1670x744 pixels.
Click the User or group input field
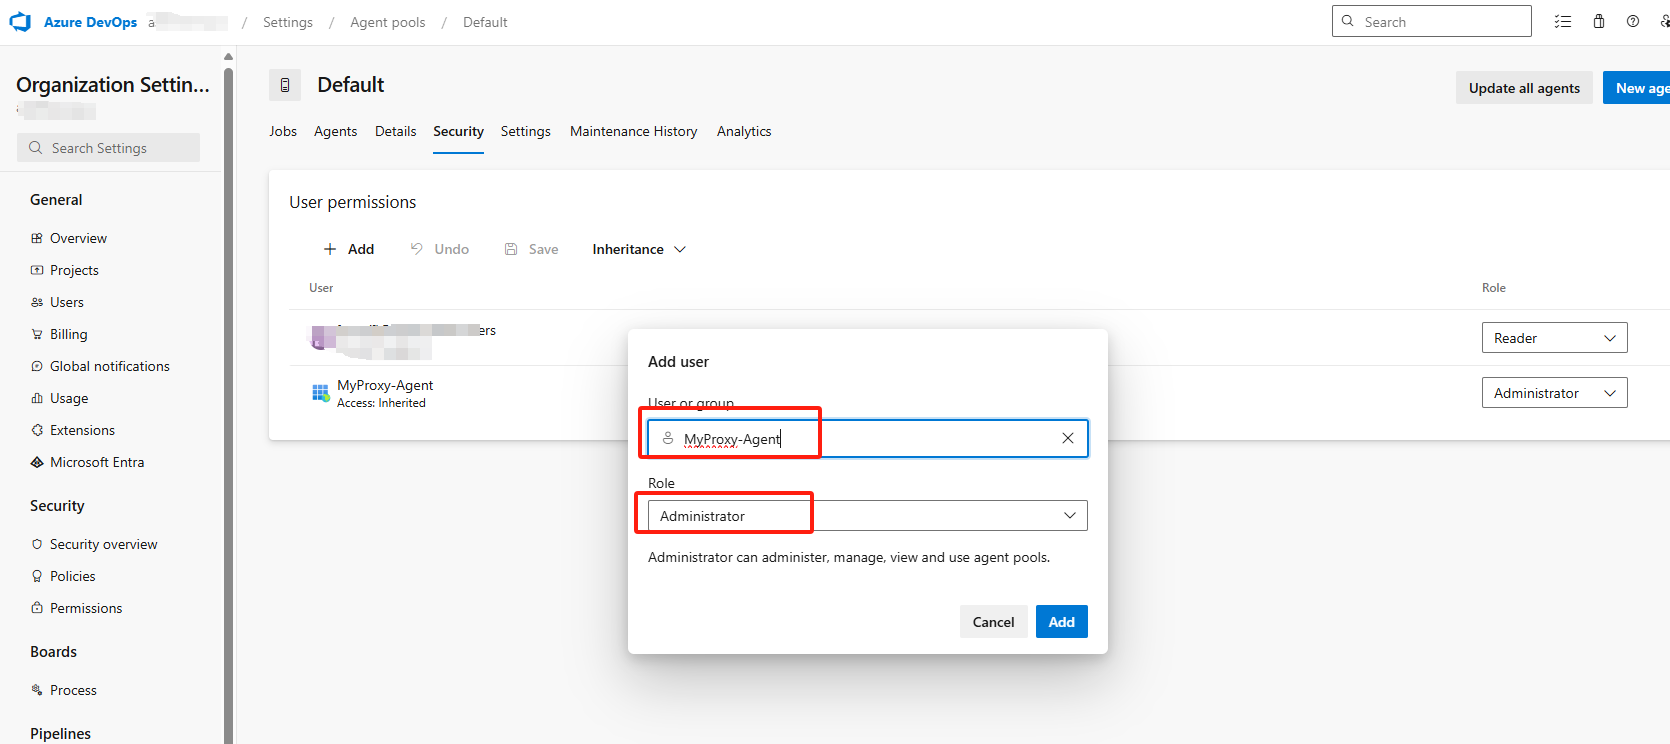tap(867, 438)
